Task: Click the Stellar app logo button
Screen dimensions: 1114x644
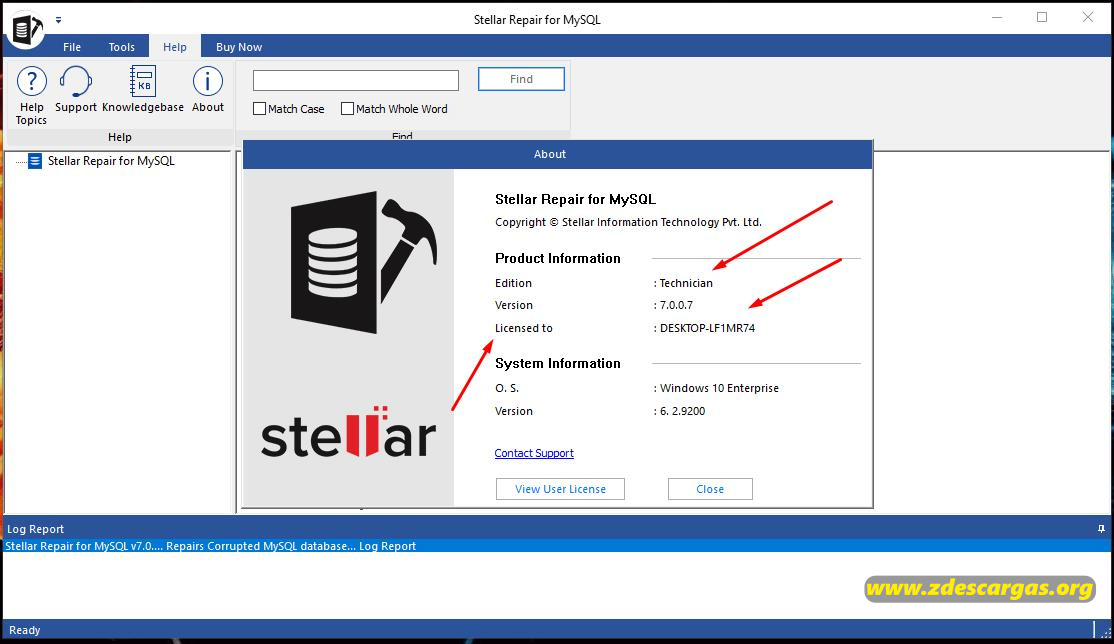Action: pos(26,30)
